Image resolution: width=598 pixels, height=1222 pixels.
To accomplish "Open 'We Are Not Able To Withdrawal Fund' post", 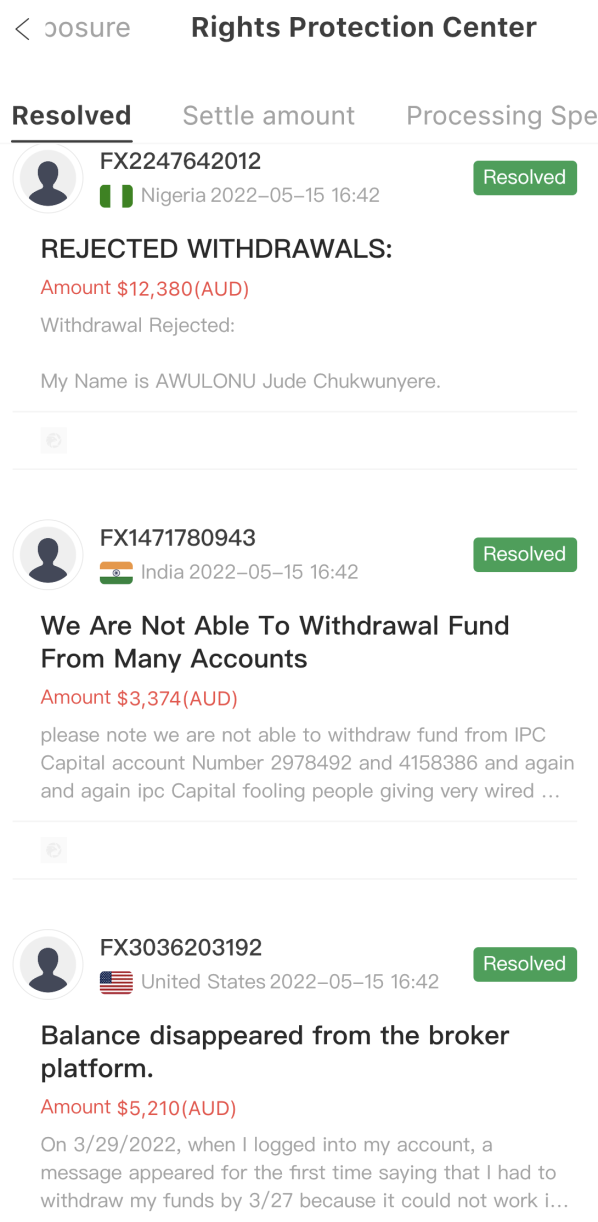I will [275, 642].
